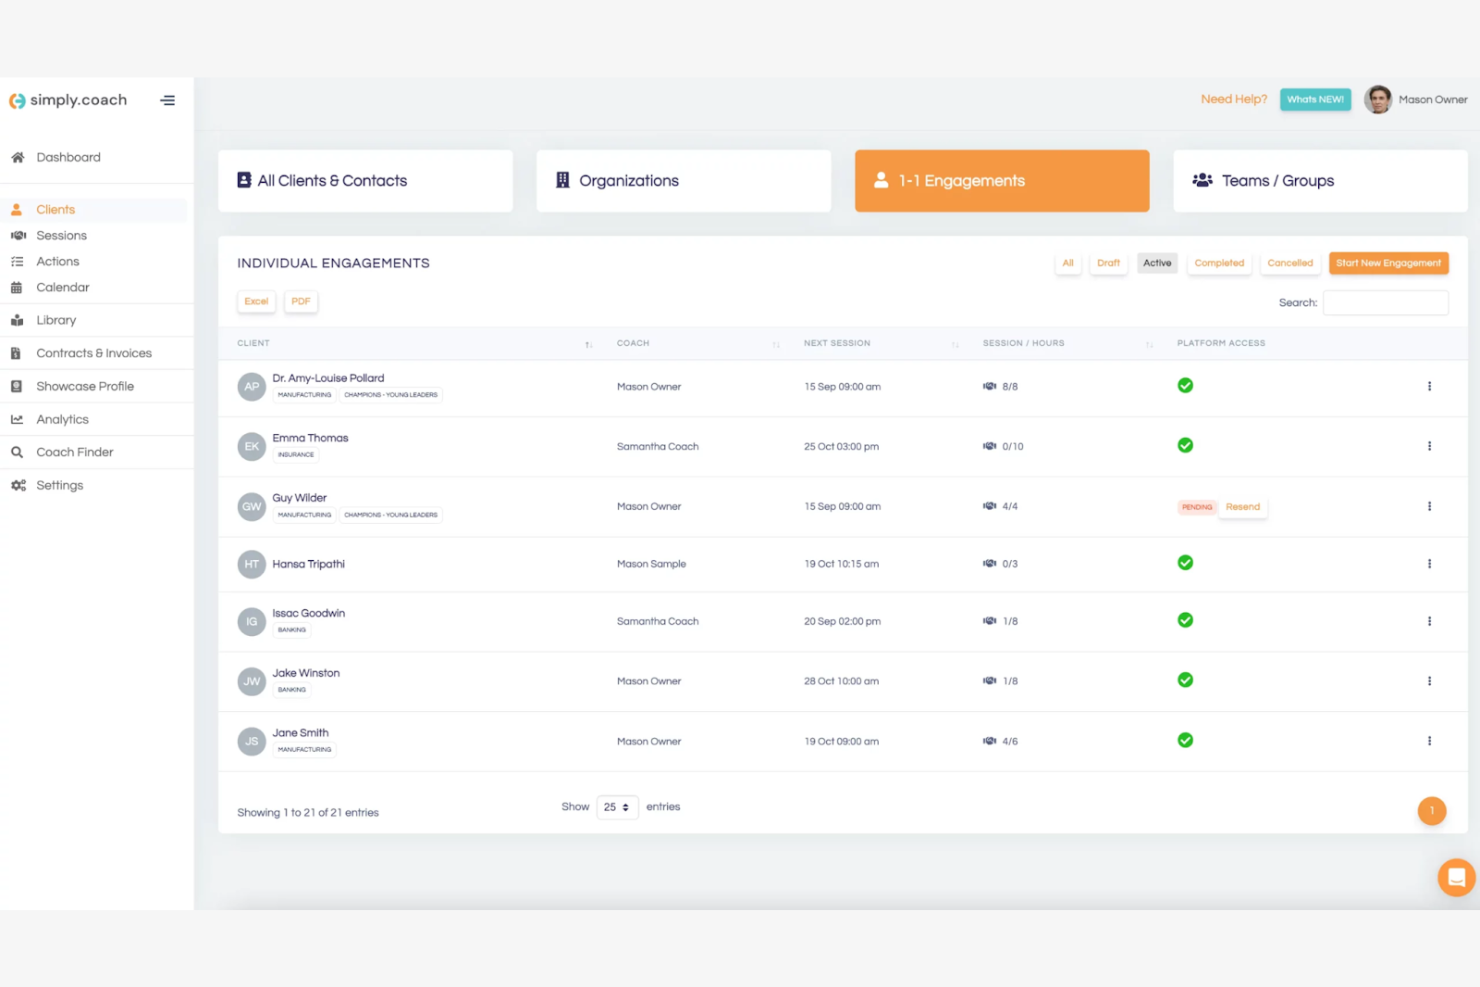The height and width of the screenshot is (987, 1480).
Task: Switch to the Organizations tab
Action: (x=683, y=181)
